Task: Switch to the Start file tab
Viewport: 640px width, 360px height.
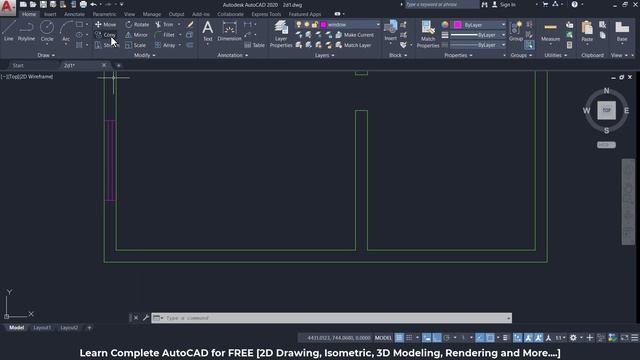Action: click(x=18, y=65)
